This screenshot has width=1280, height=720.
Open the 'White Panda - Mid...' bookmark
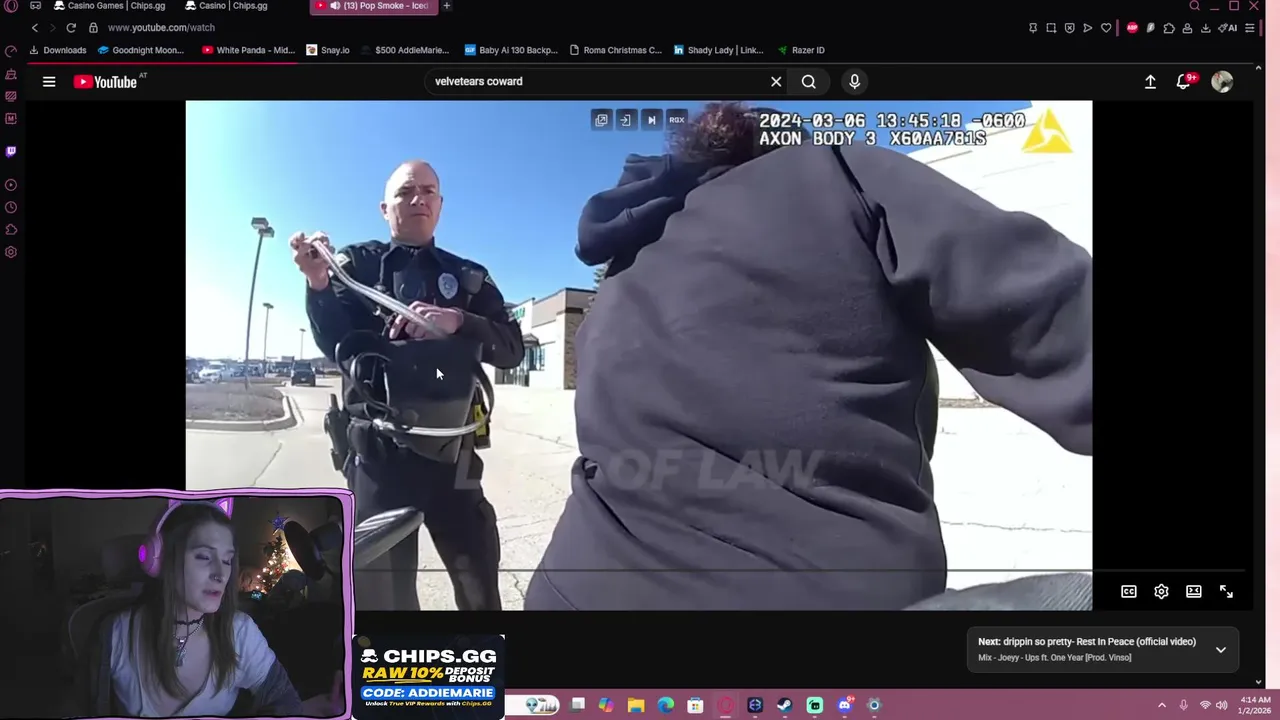tap(248, 50)
